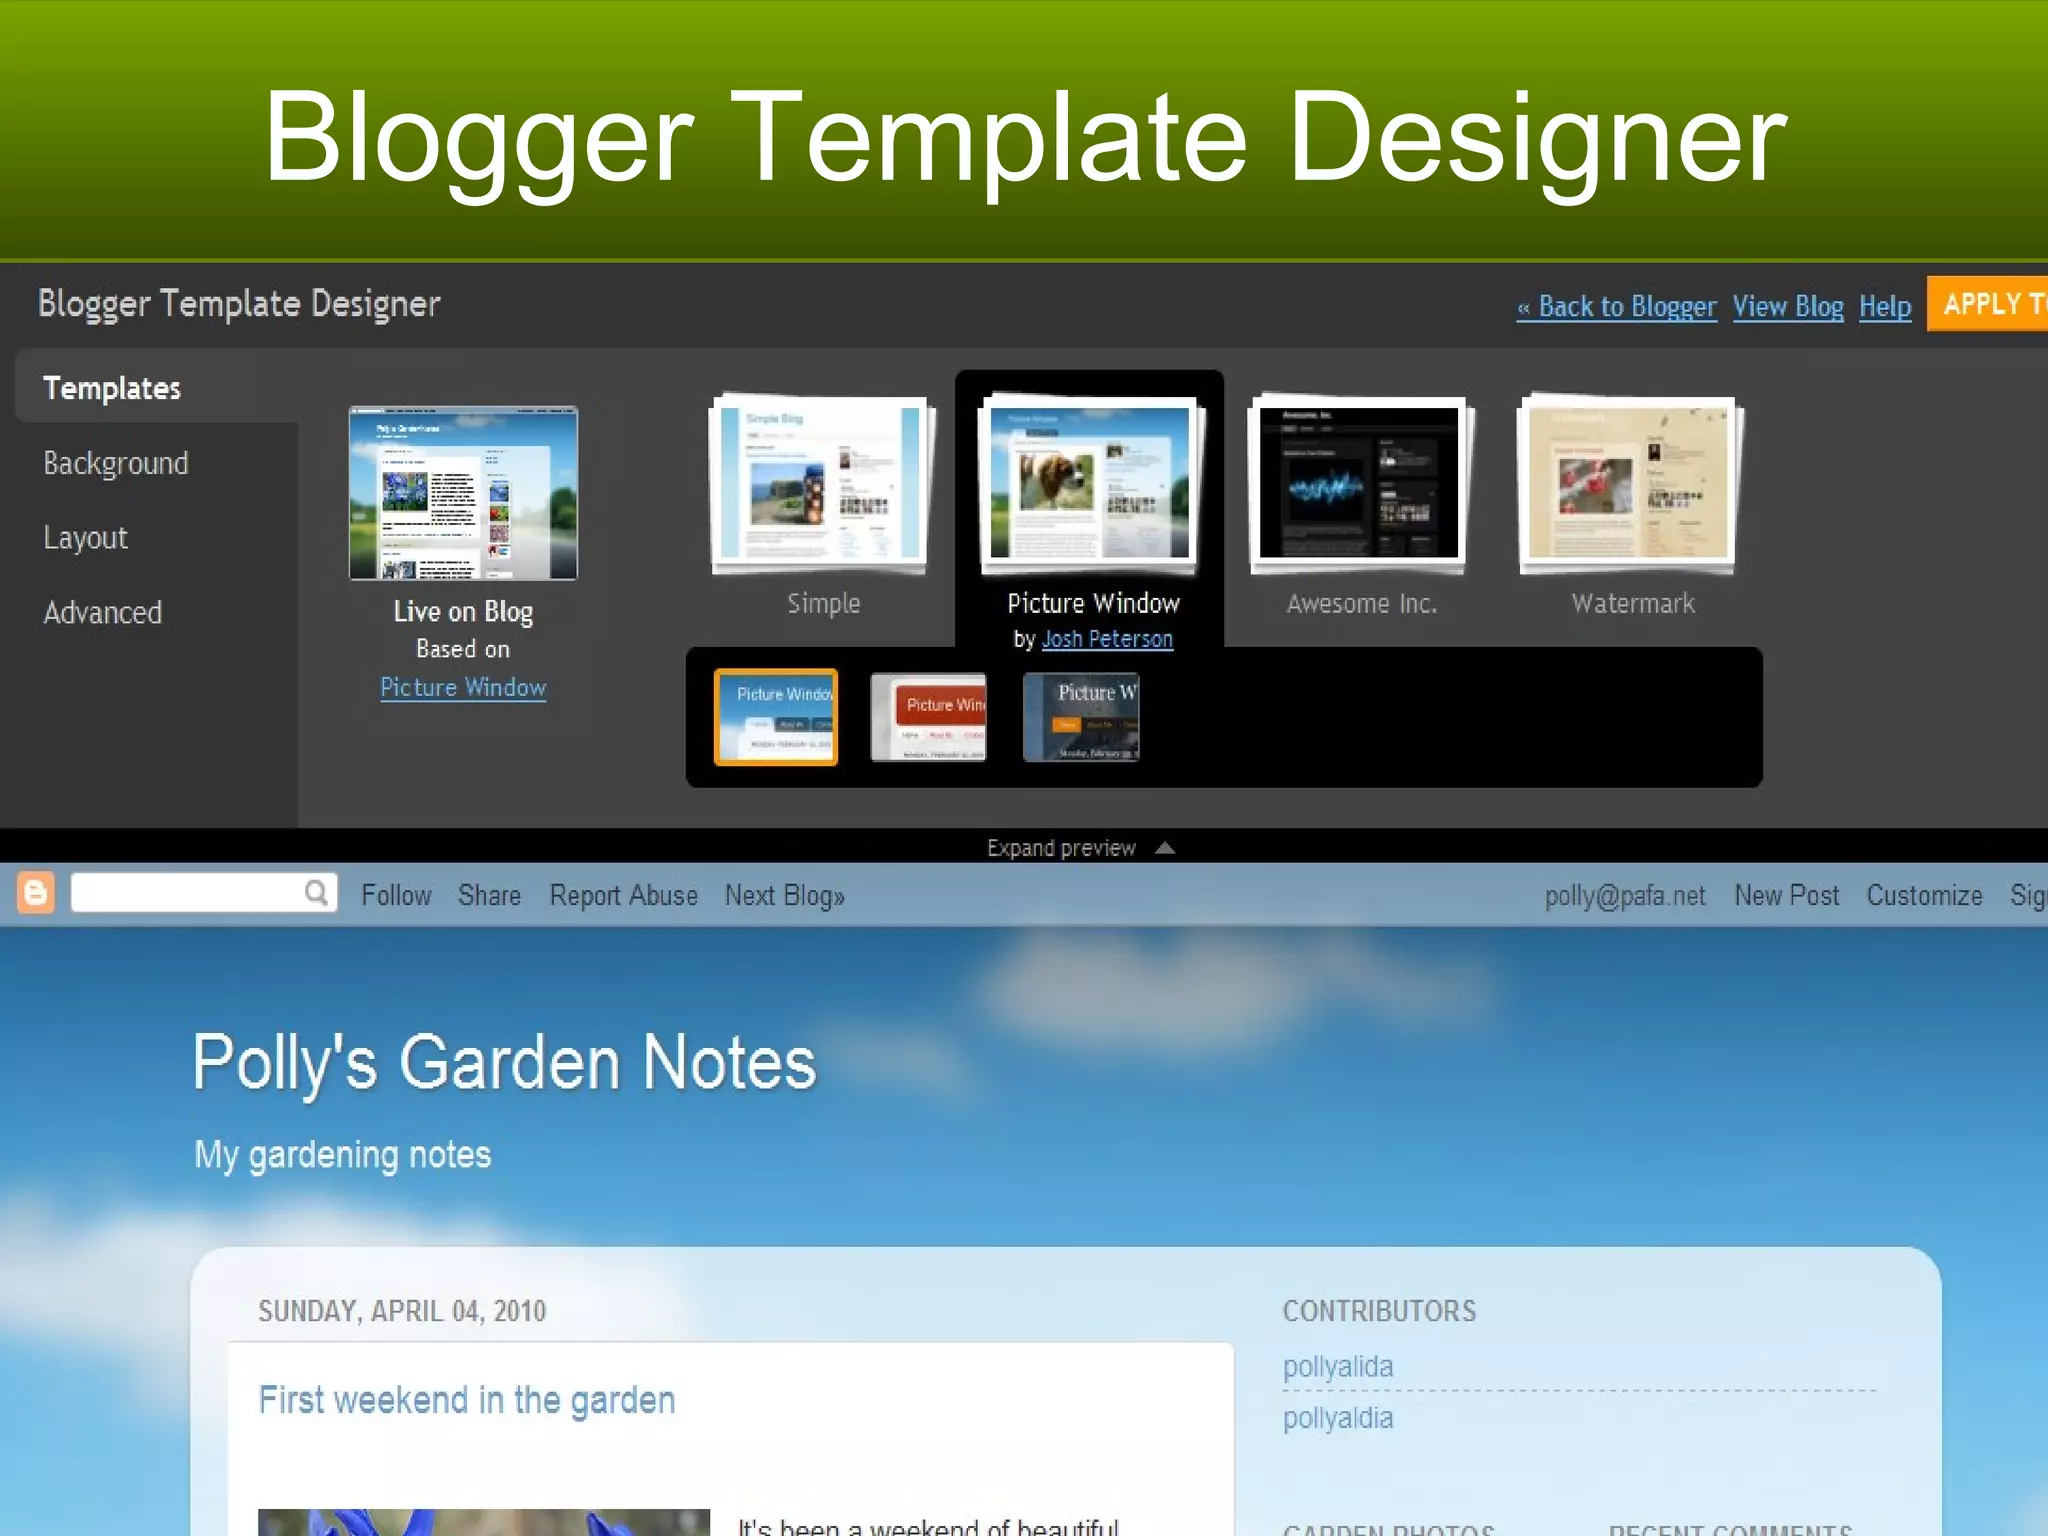This screenshot has height=1536, width=2048.
Task: Click the pollyalida contributor link
Action: 1338,1366
